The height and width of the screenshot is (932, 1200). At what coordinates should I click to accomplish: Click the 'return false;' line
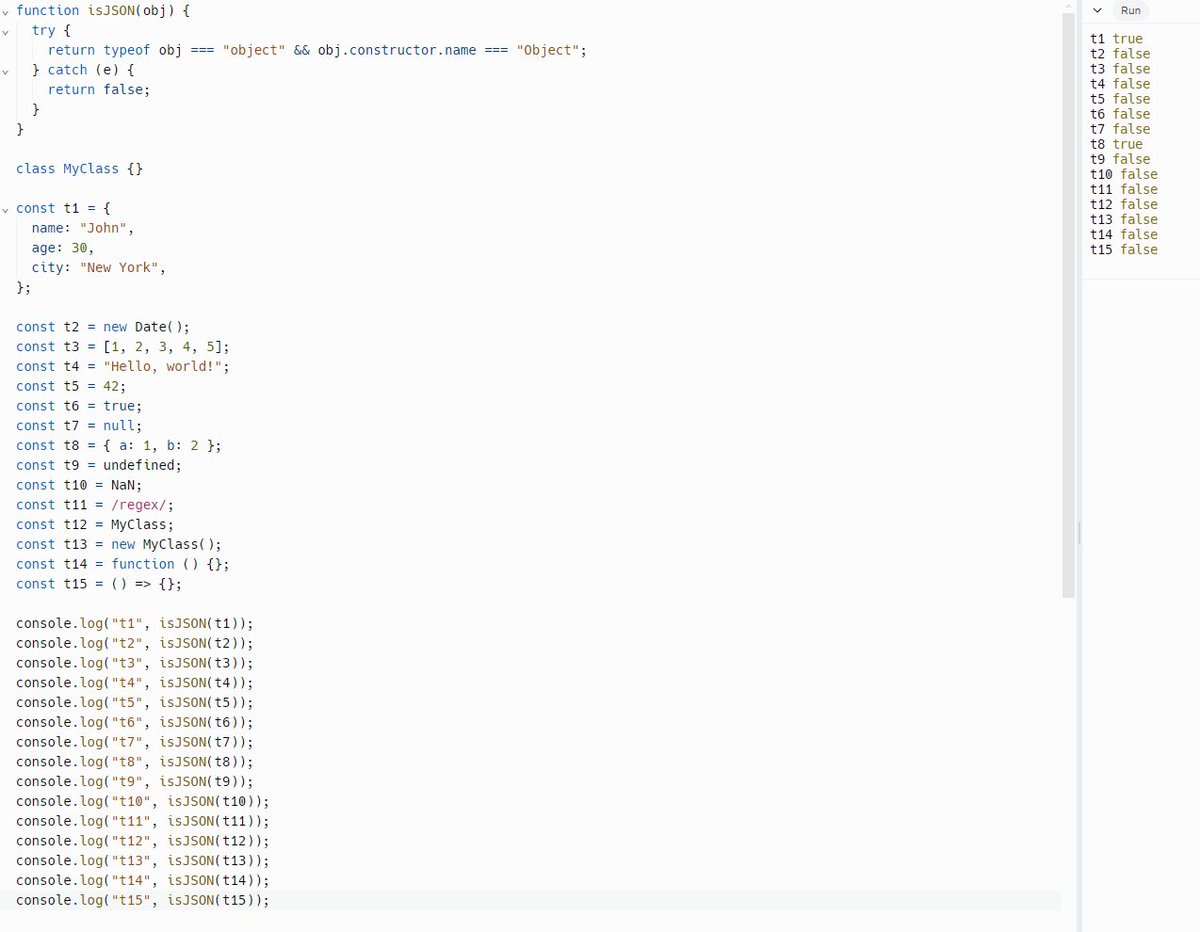99,89
